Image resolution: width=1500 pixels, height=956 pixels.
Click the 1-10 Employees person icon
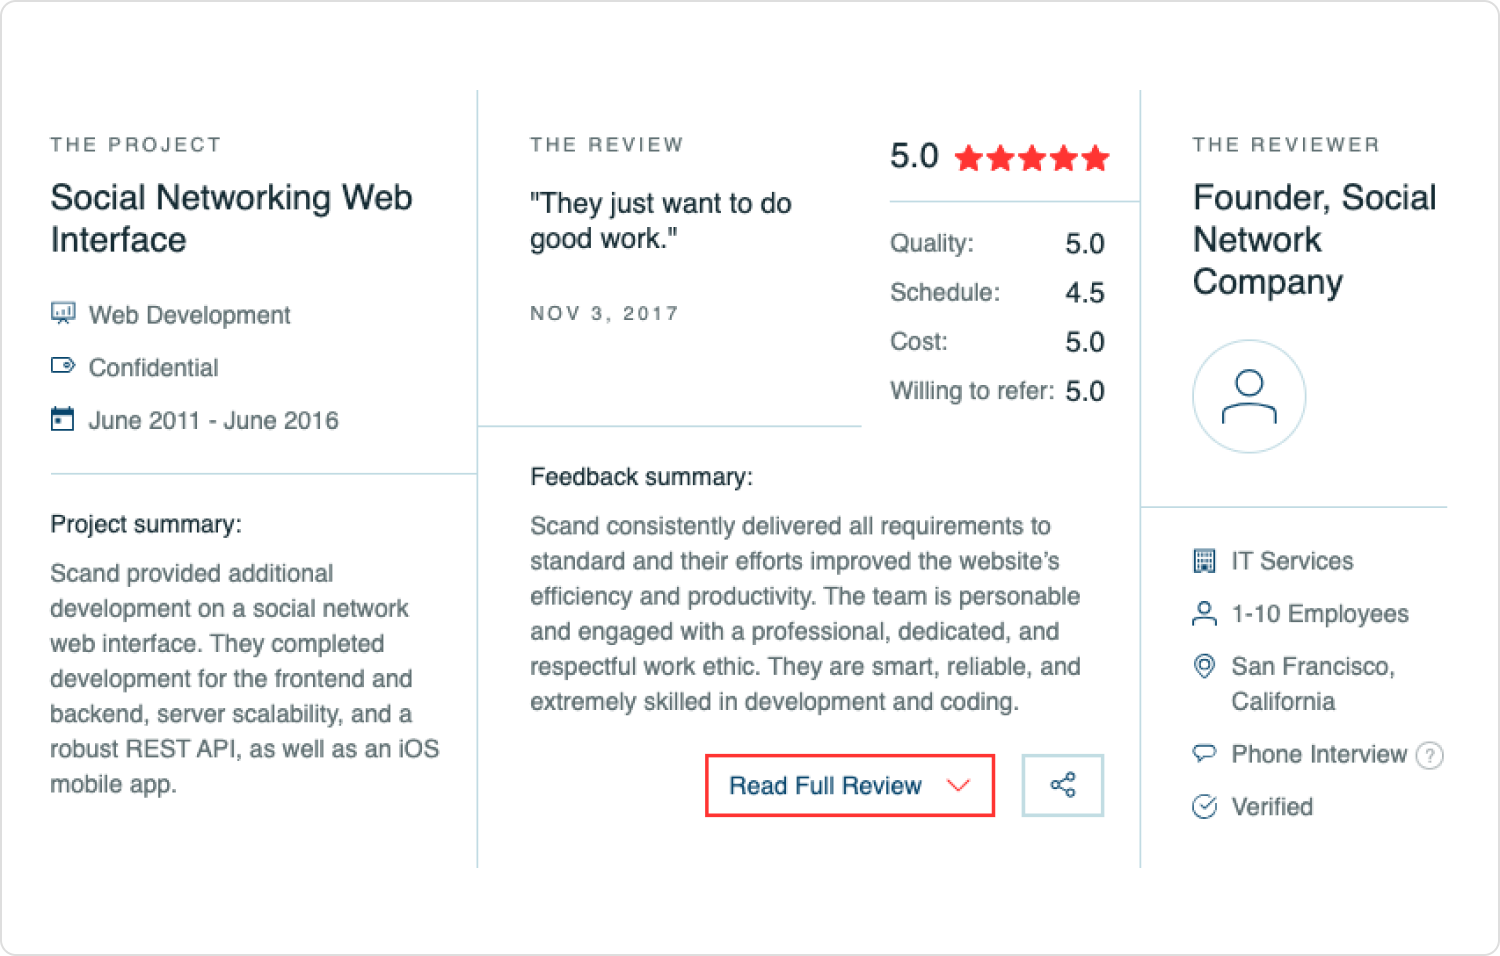pos(1205,613)
